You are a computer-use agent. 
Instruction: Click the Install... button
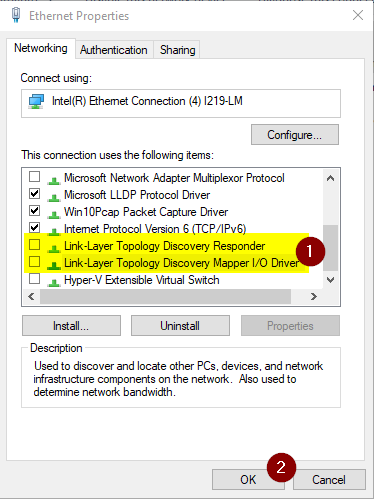tap(71, 326)
